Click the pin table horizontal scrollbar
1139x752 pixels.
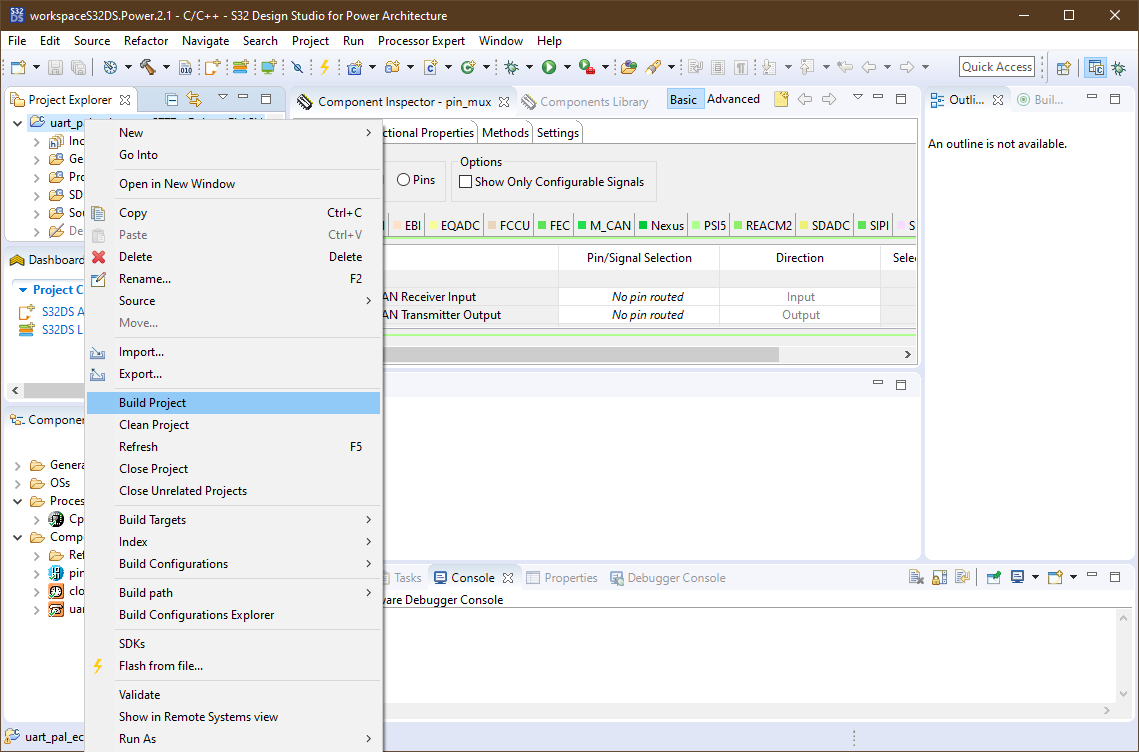tap(578, 354)
